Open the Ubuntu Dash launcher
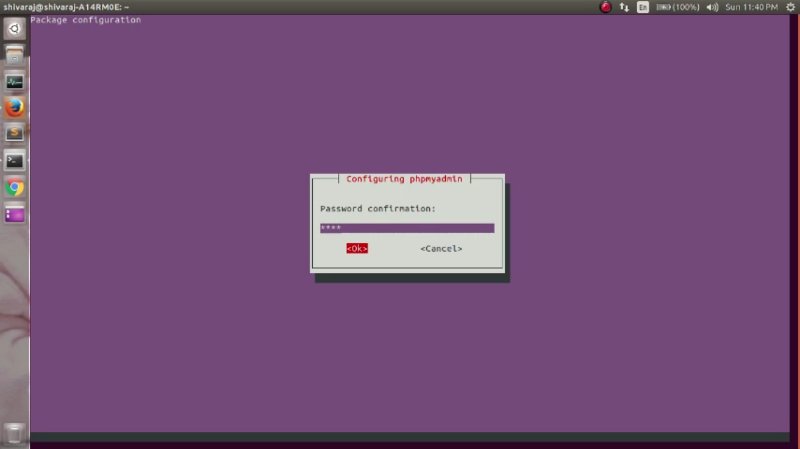Screen dimensions: 800x449 point(14,29)
